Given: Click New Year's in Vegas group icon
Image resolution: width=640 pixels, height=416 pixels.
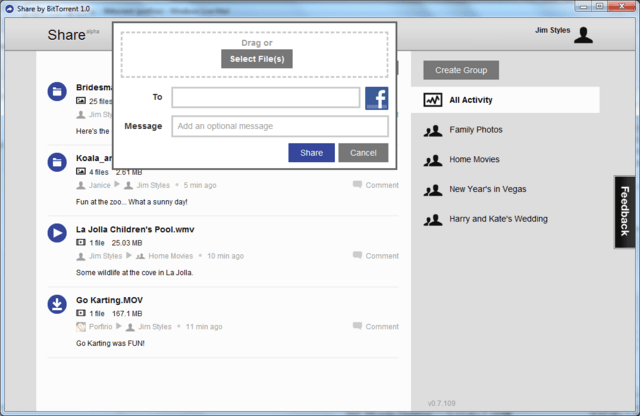Looking at the screenshot, I should [433, 190].
